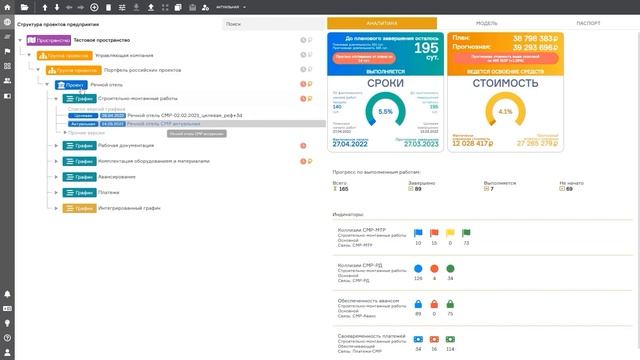640x360 pixels.
Task: Expand the Авансирование schedule node
Action: coord(56,177)
